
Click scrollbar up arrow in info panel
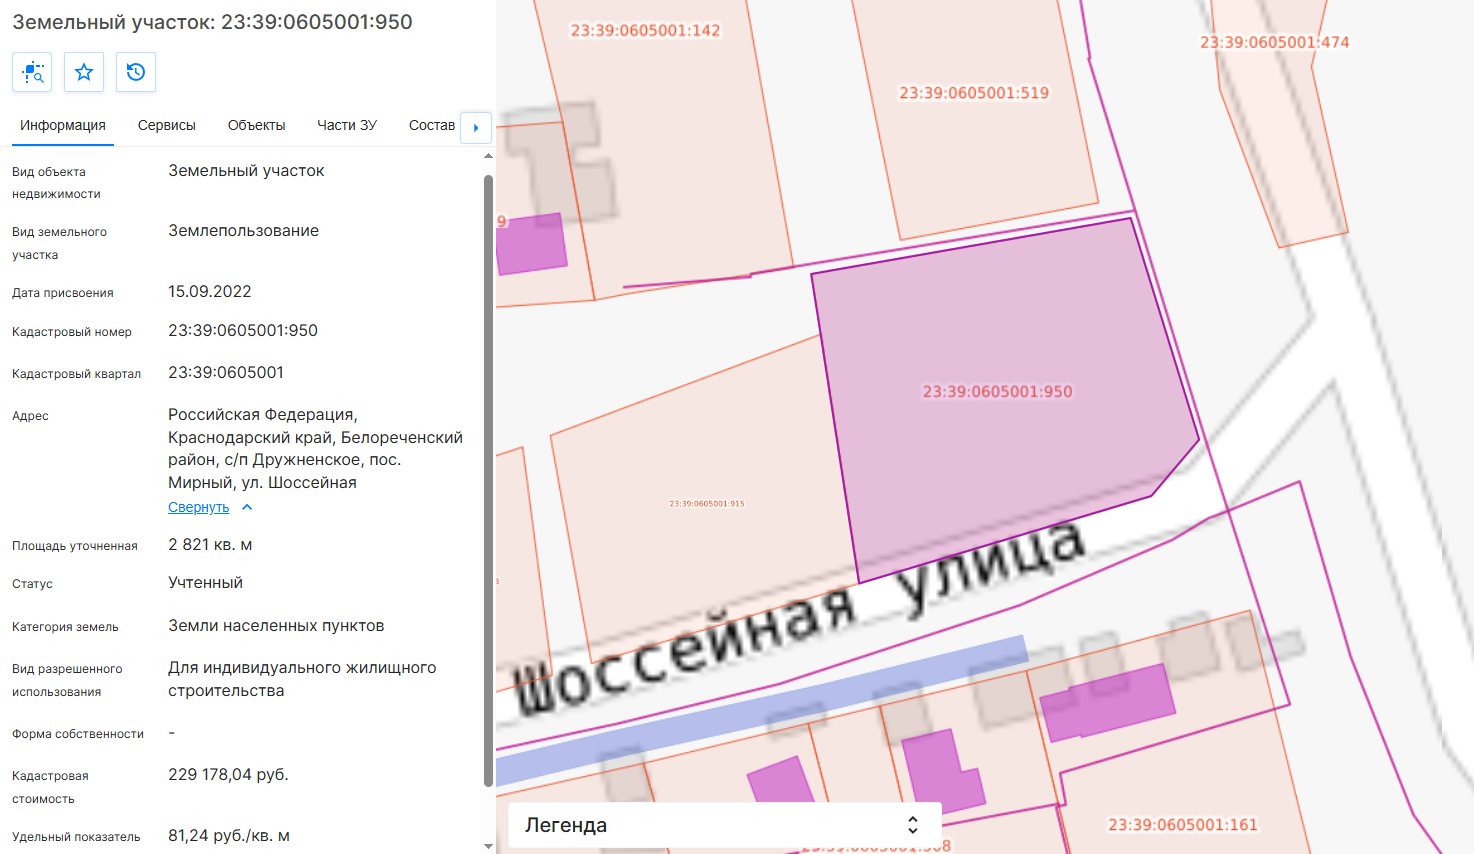coord(488,156)
